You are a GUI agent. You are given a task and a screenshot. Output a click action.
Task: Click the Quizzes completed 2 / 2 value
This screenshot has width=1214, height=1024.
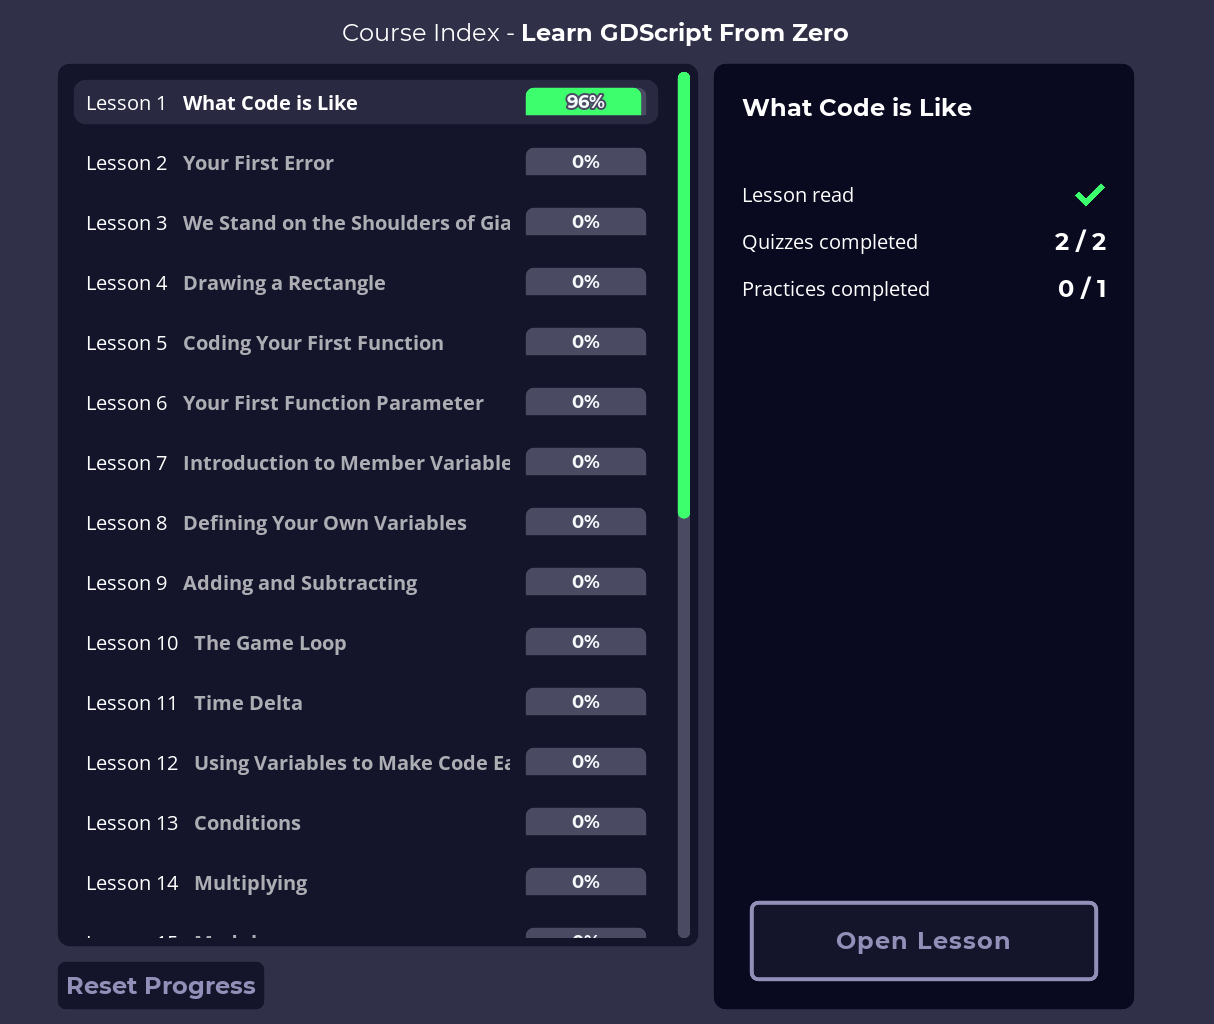(x=1080, y=242)
